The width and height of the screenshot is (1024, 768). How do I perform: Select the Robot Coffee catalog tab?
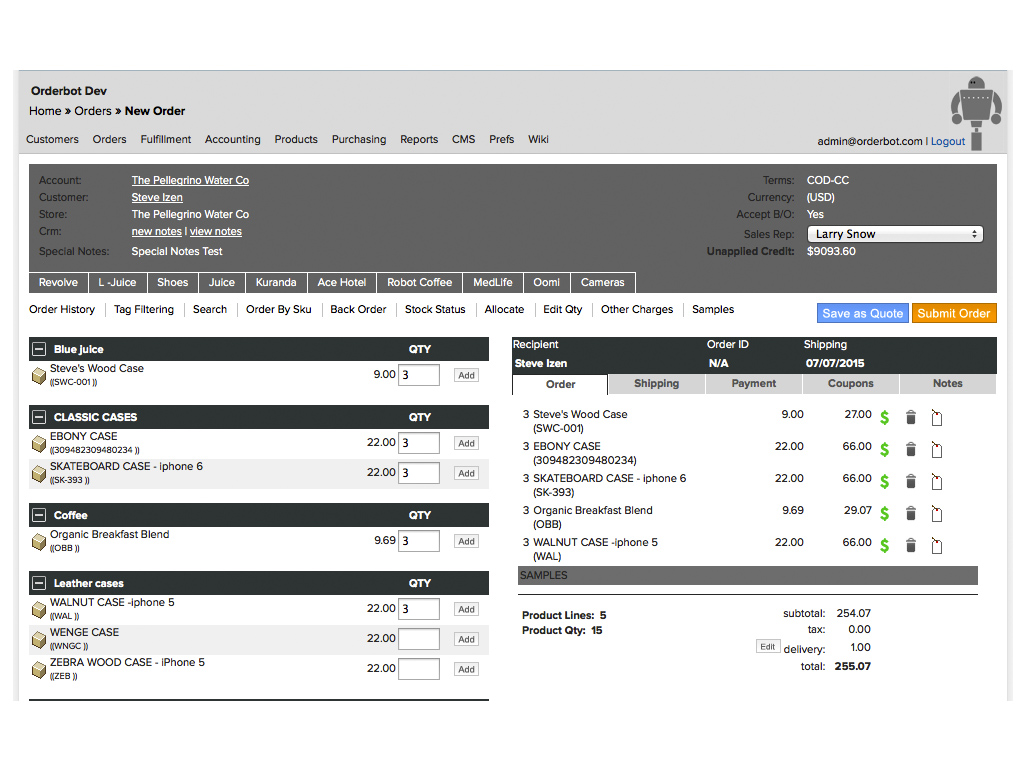pos(419,283)
